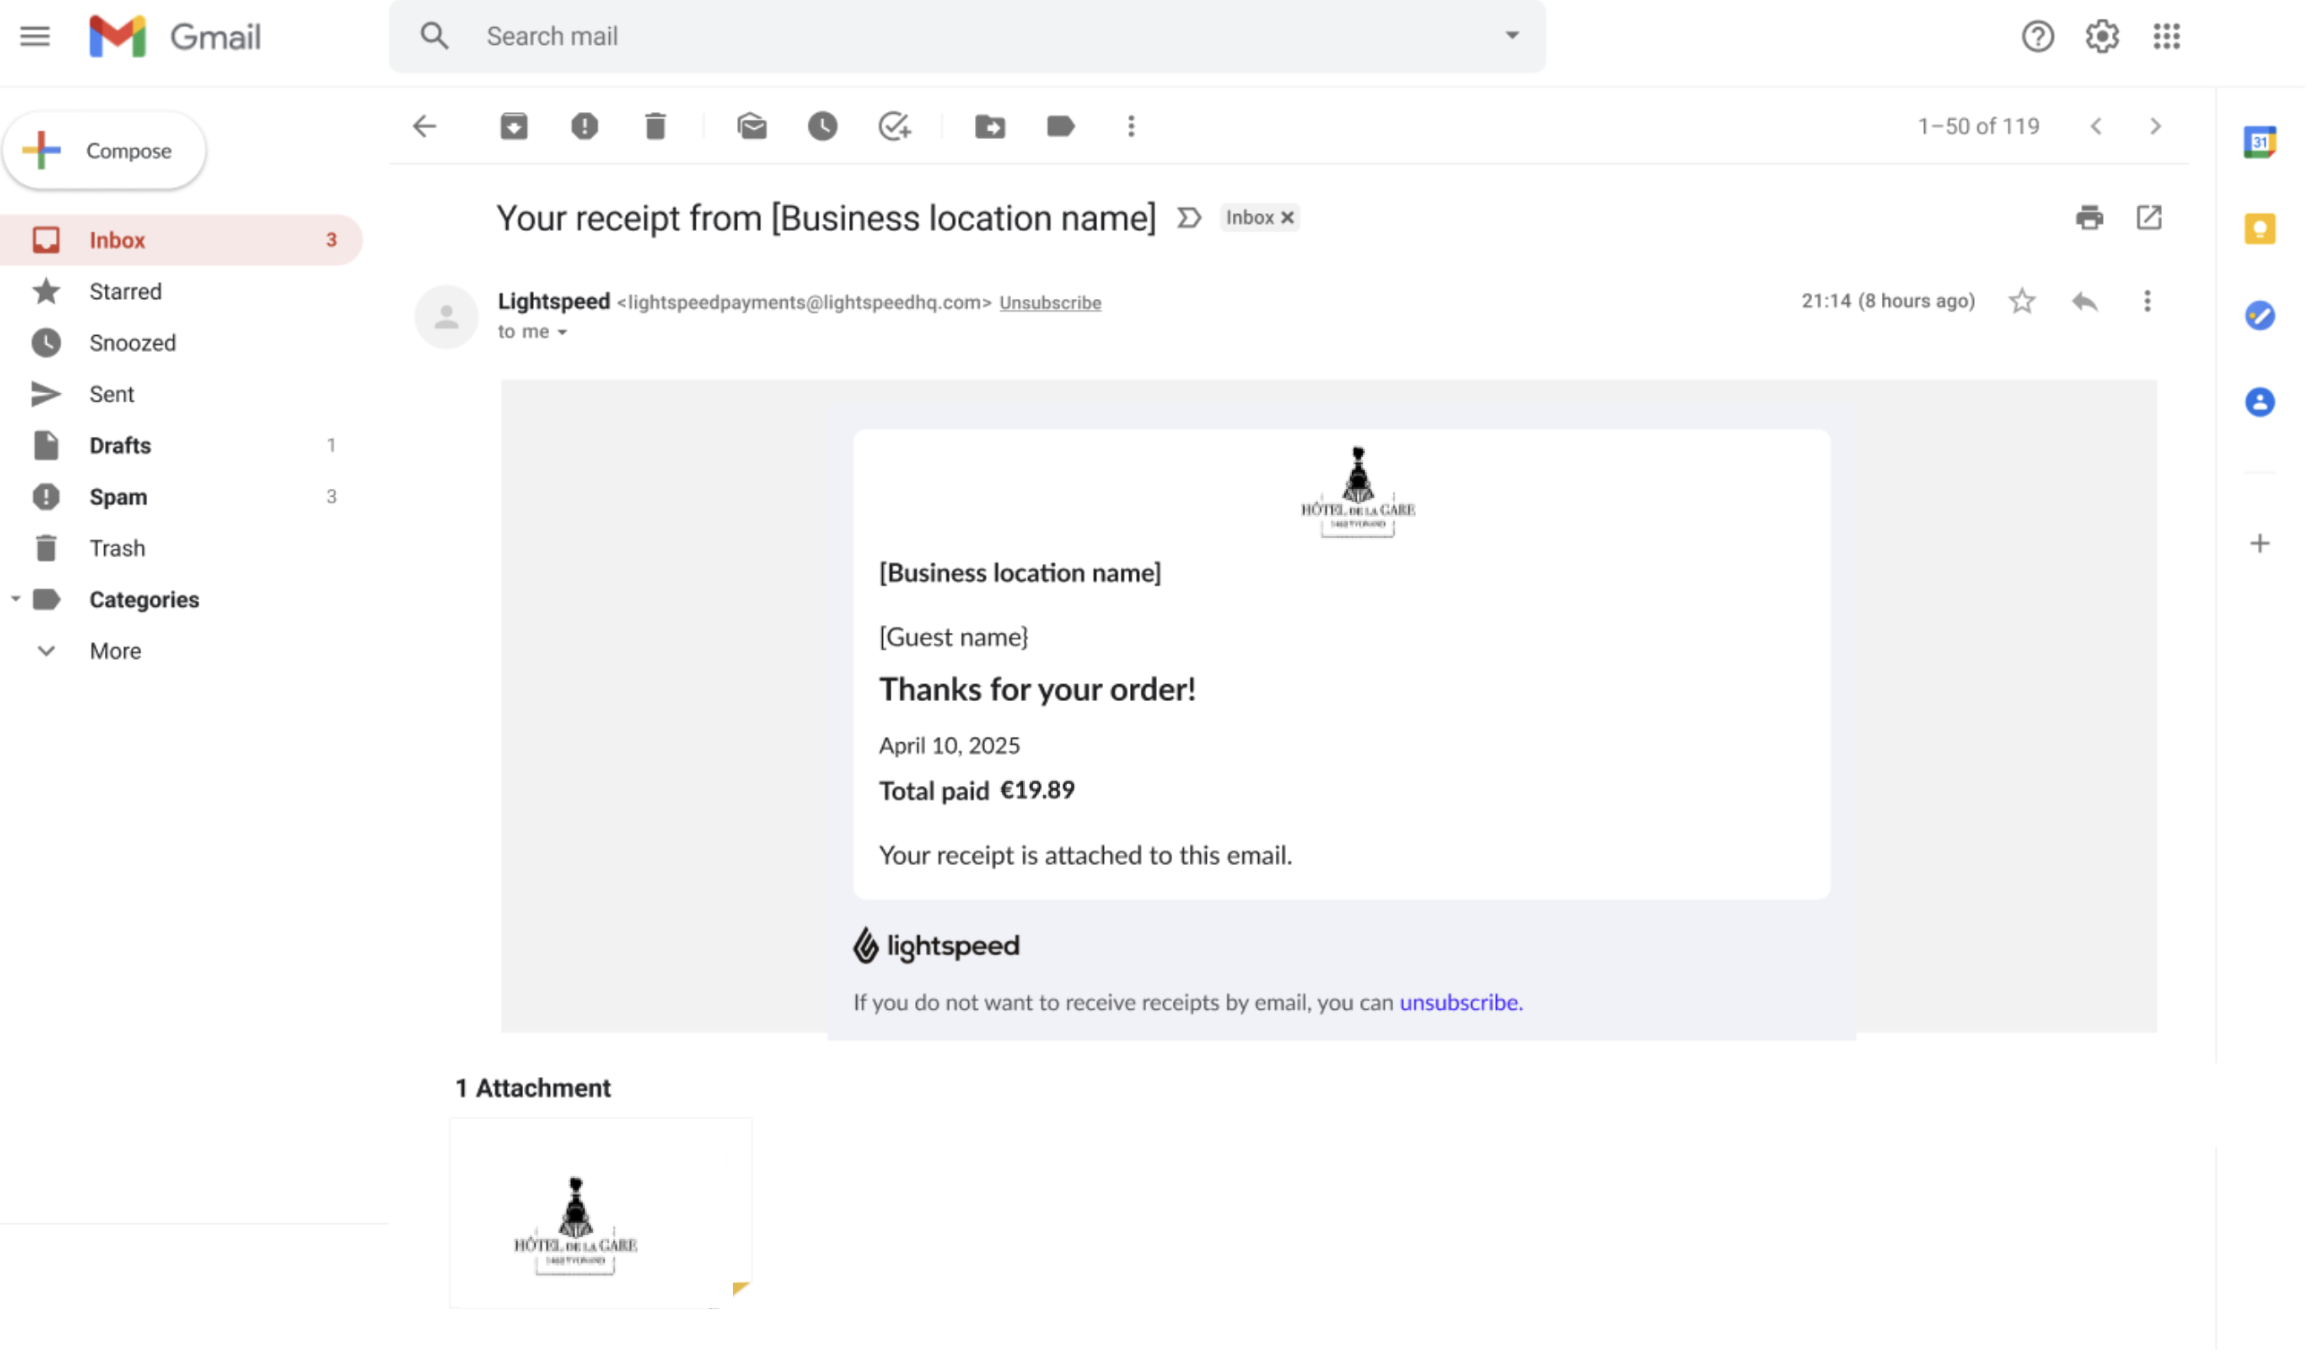Report this message as spam

tap(585, 126)
